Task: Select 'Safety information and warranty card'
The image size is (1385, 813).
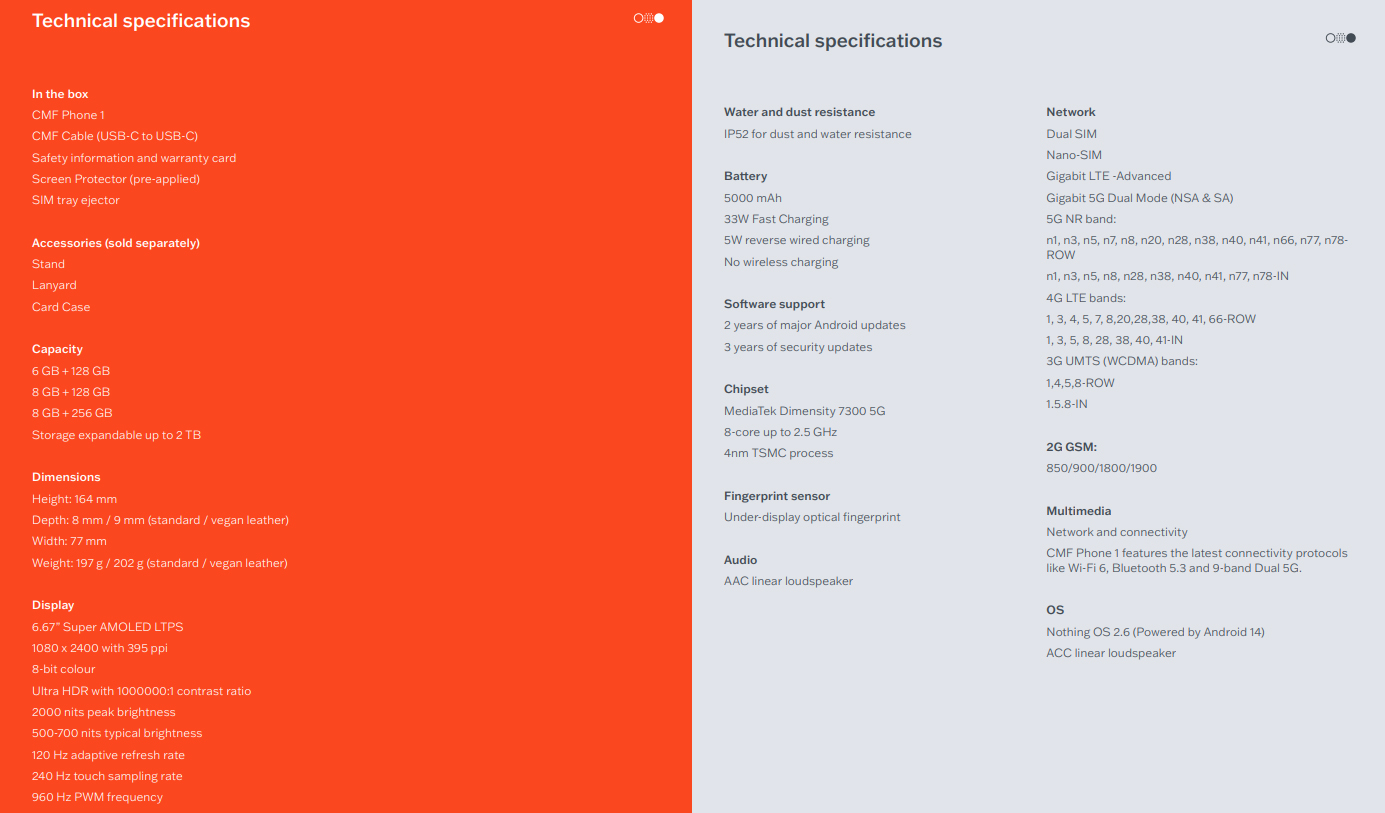Action: (x=134, y=158)
